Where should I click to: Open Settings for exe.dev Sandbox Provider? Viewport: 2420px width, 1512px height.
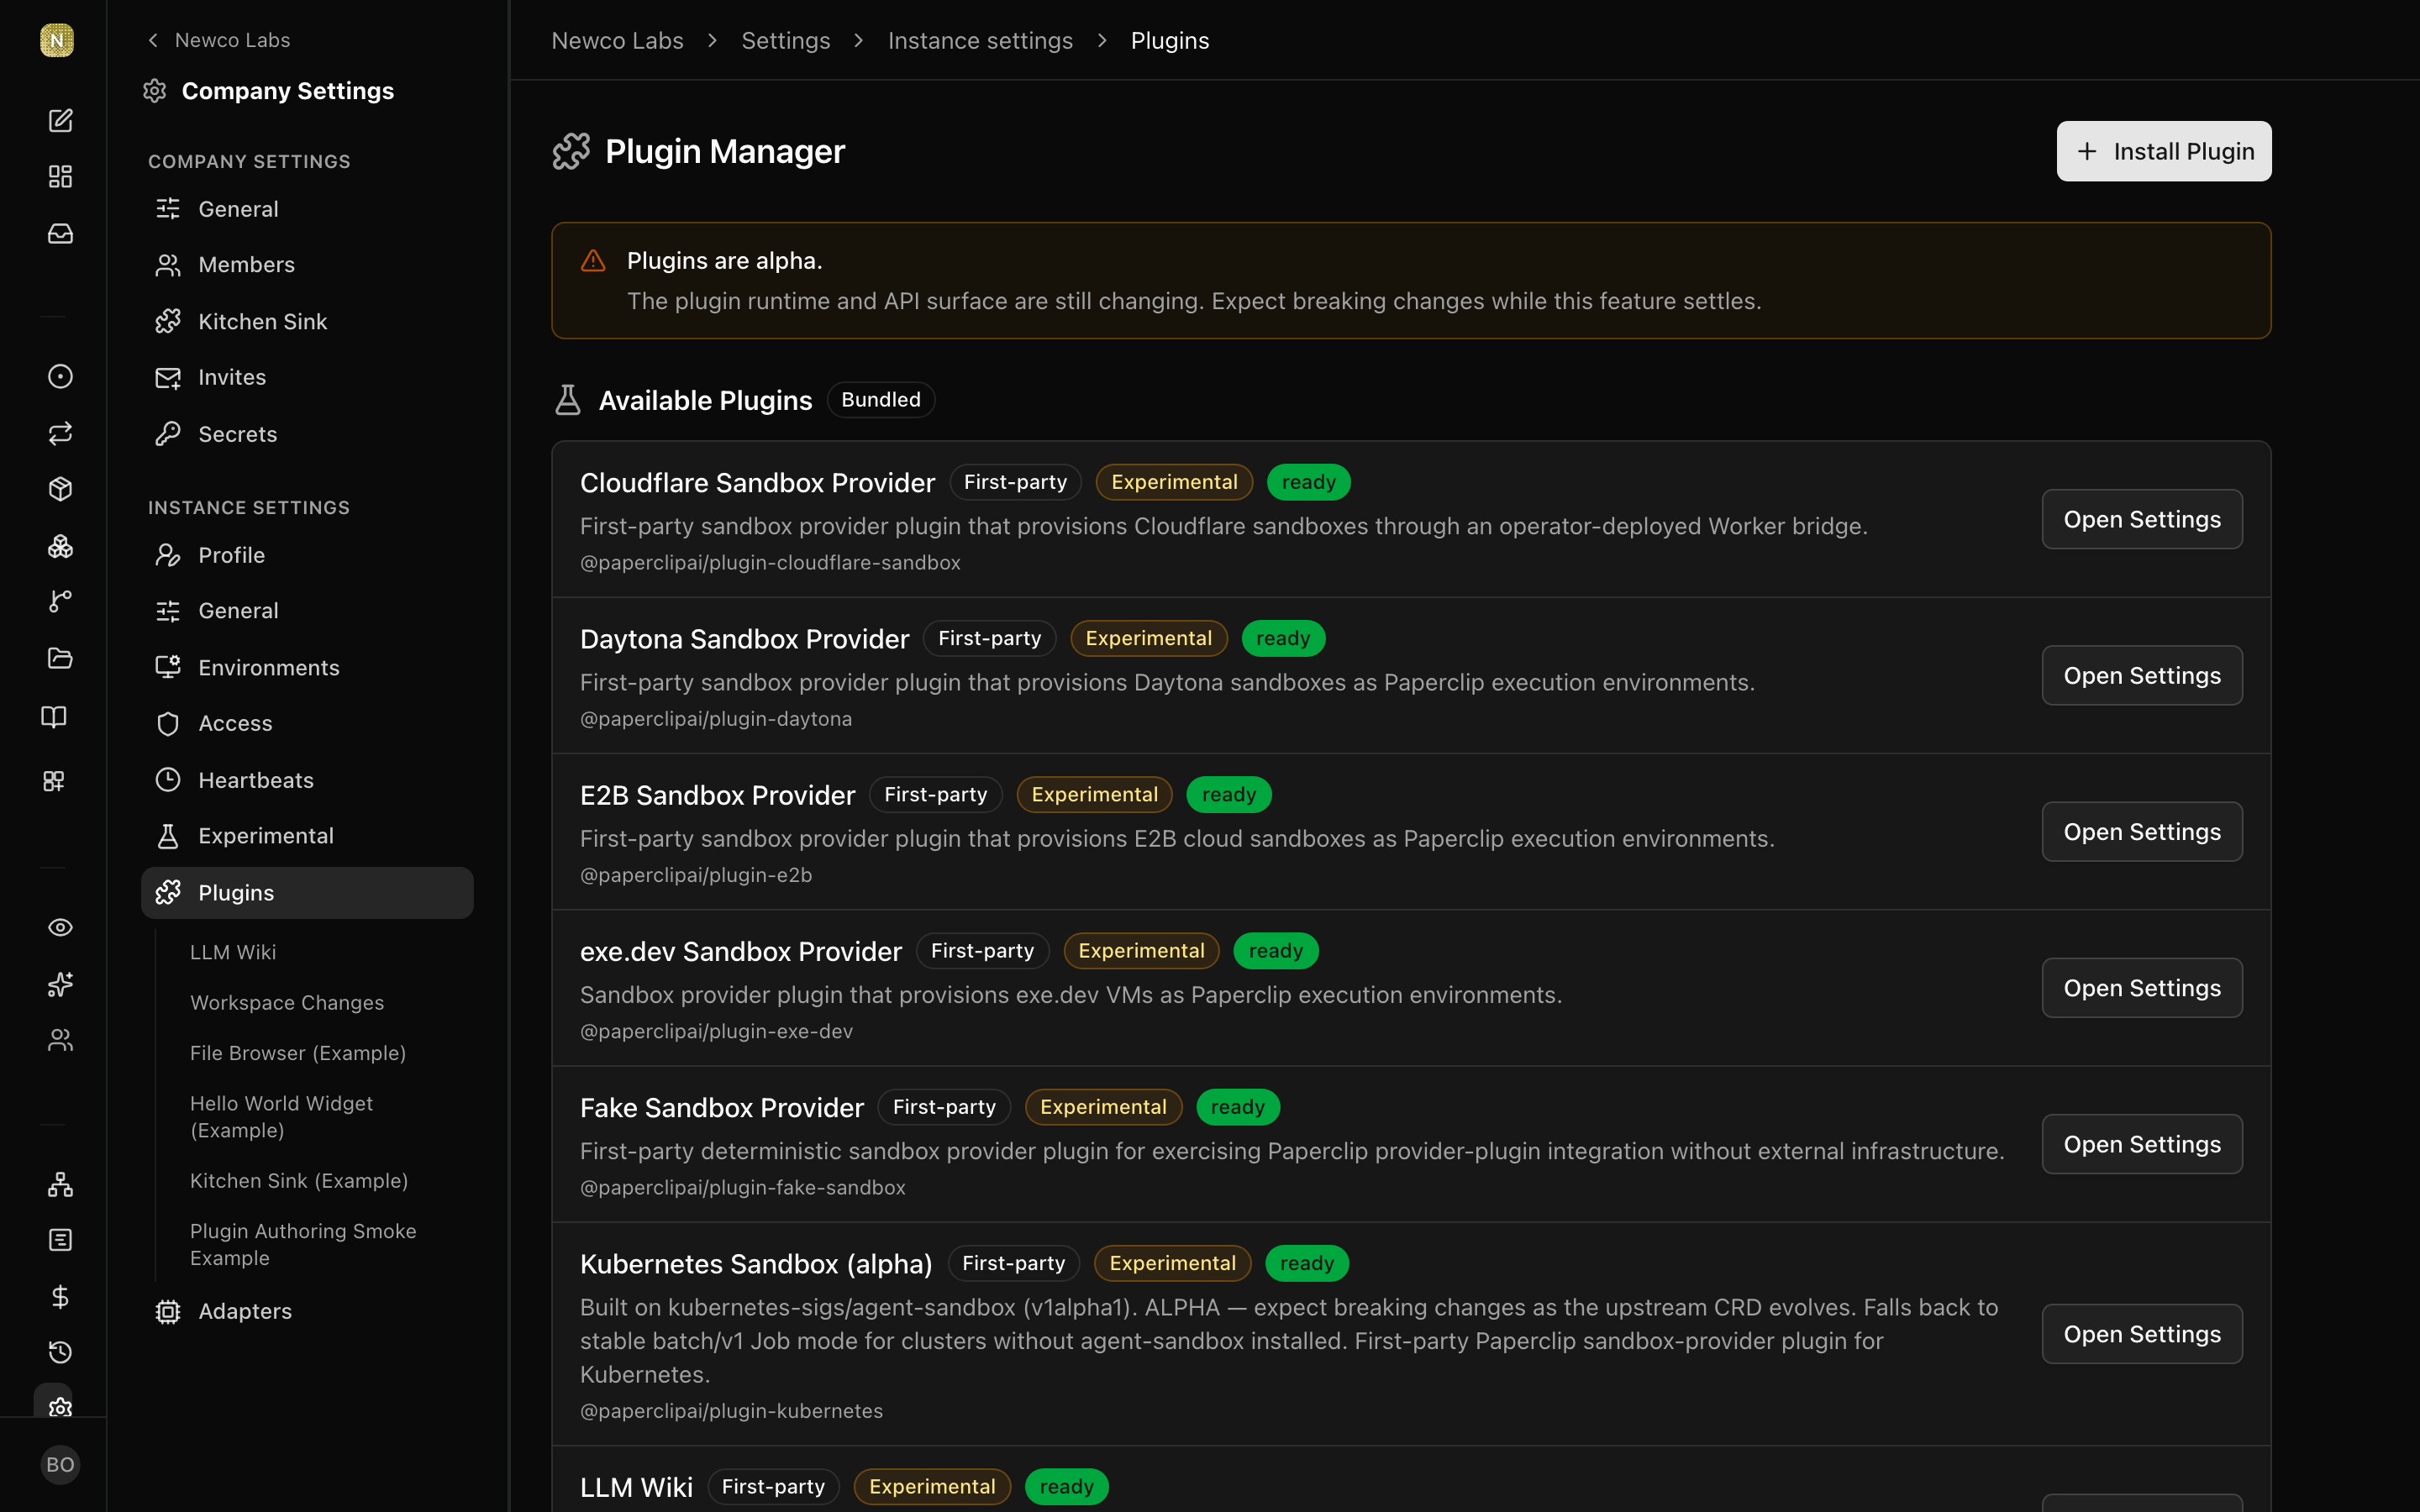click(2142, 988)
